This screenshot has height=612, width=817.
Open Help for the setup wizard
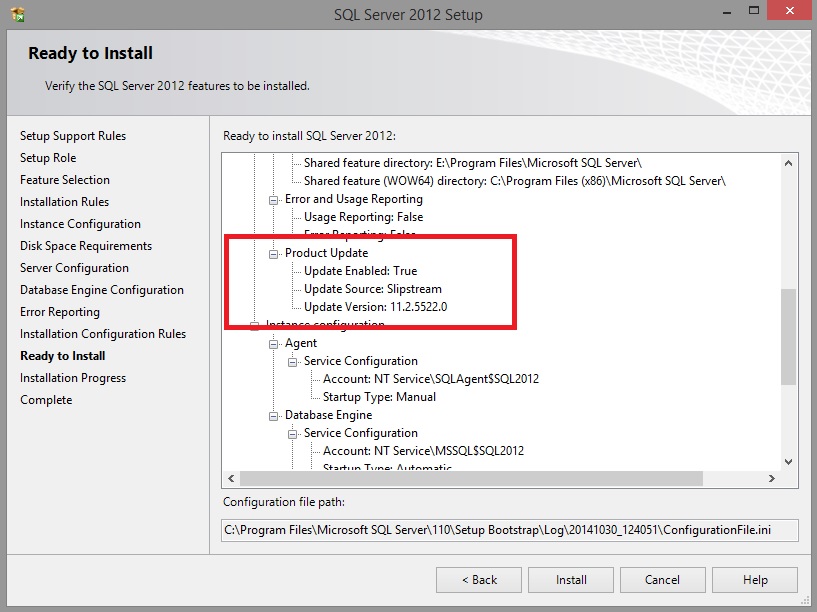pyautogui.click(x=754, y=580)
